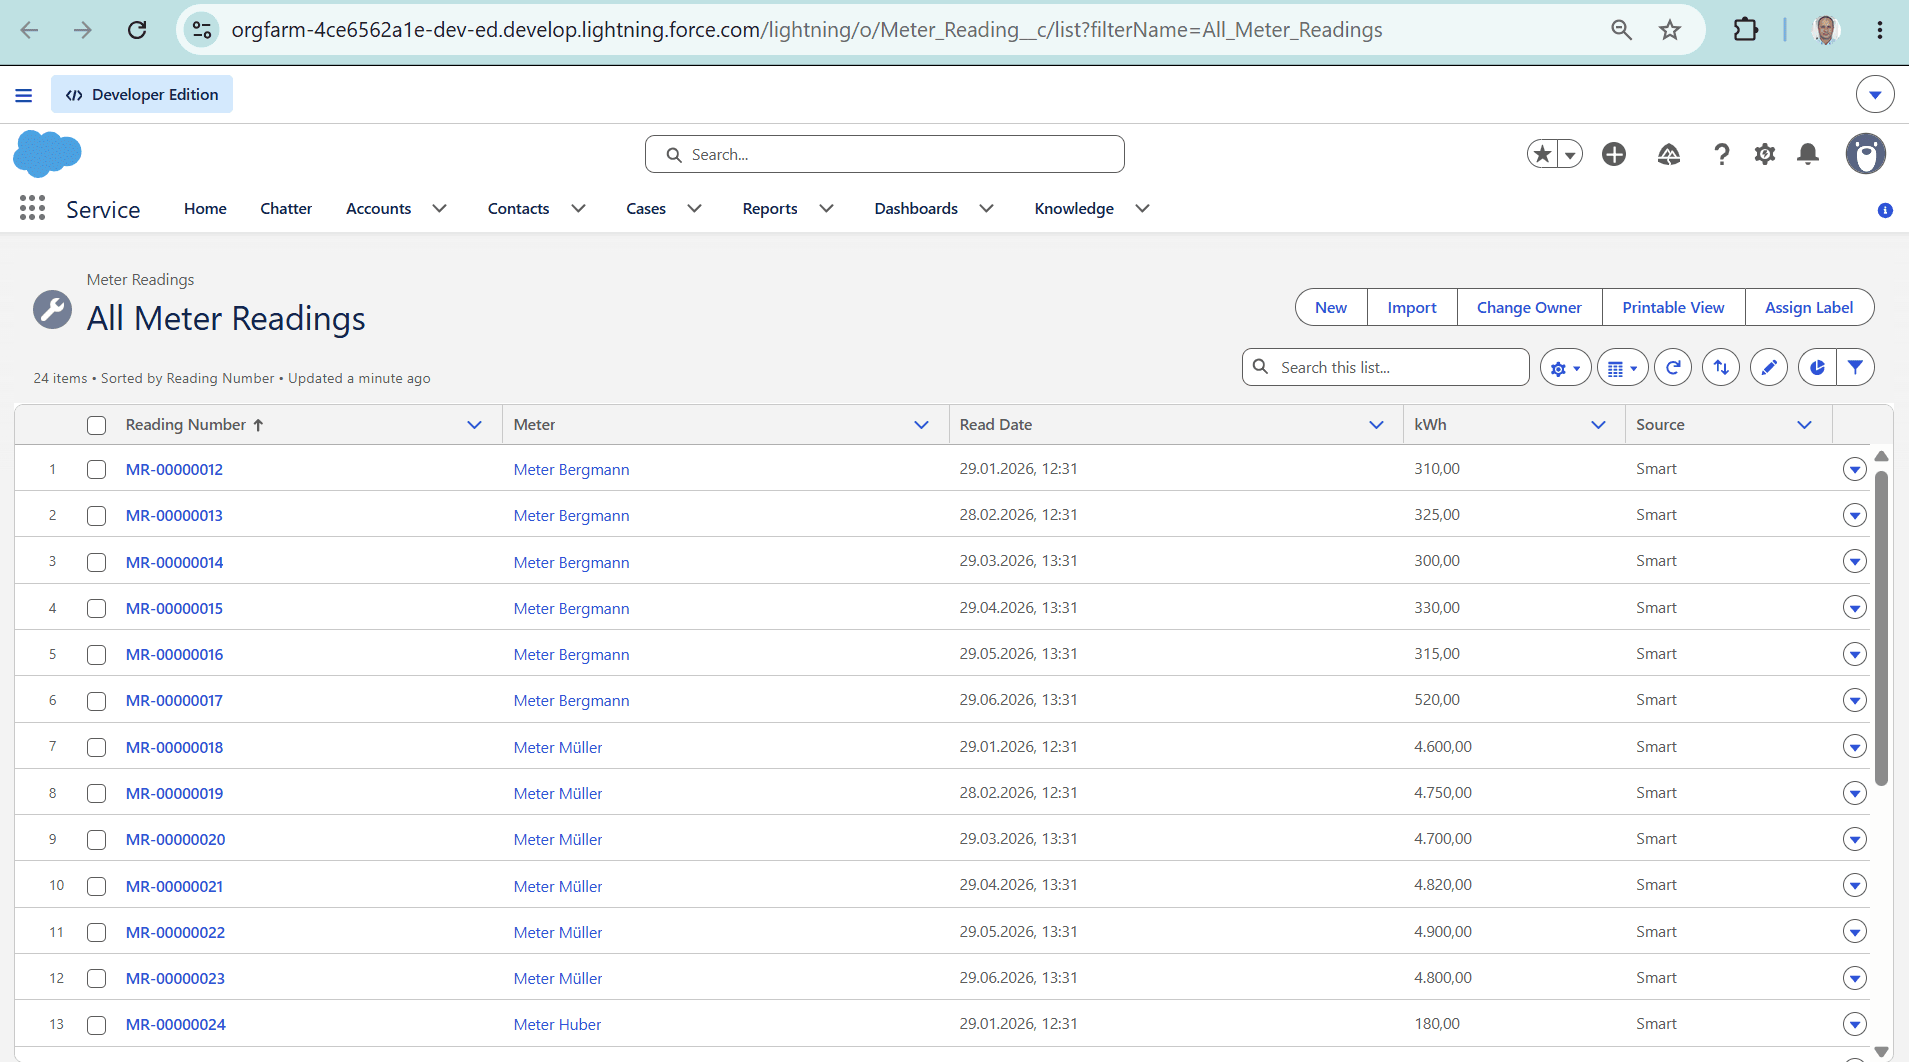Open the Accounts tab
This screenshot has width=1909, height=1062.
pyautogui.click(x=378, y=208)
